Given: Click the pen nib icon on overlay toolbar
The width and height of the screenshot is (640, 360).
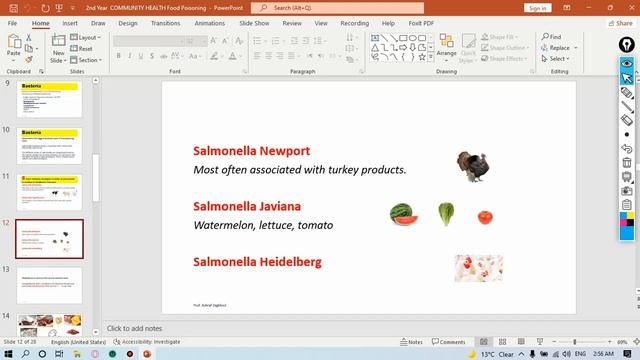Looking at the screenshot, I should tap(627, 44).
